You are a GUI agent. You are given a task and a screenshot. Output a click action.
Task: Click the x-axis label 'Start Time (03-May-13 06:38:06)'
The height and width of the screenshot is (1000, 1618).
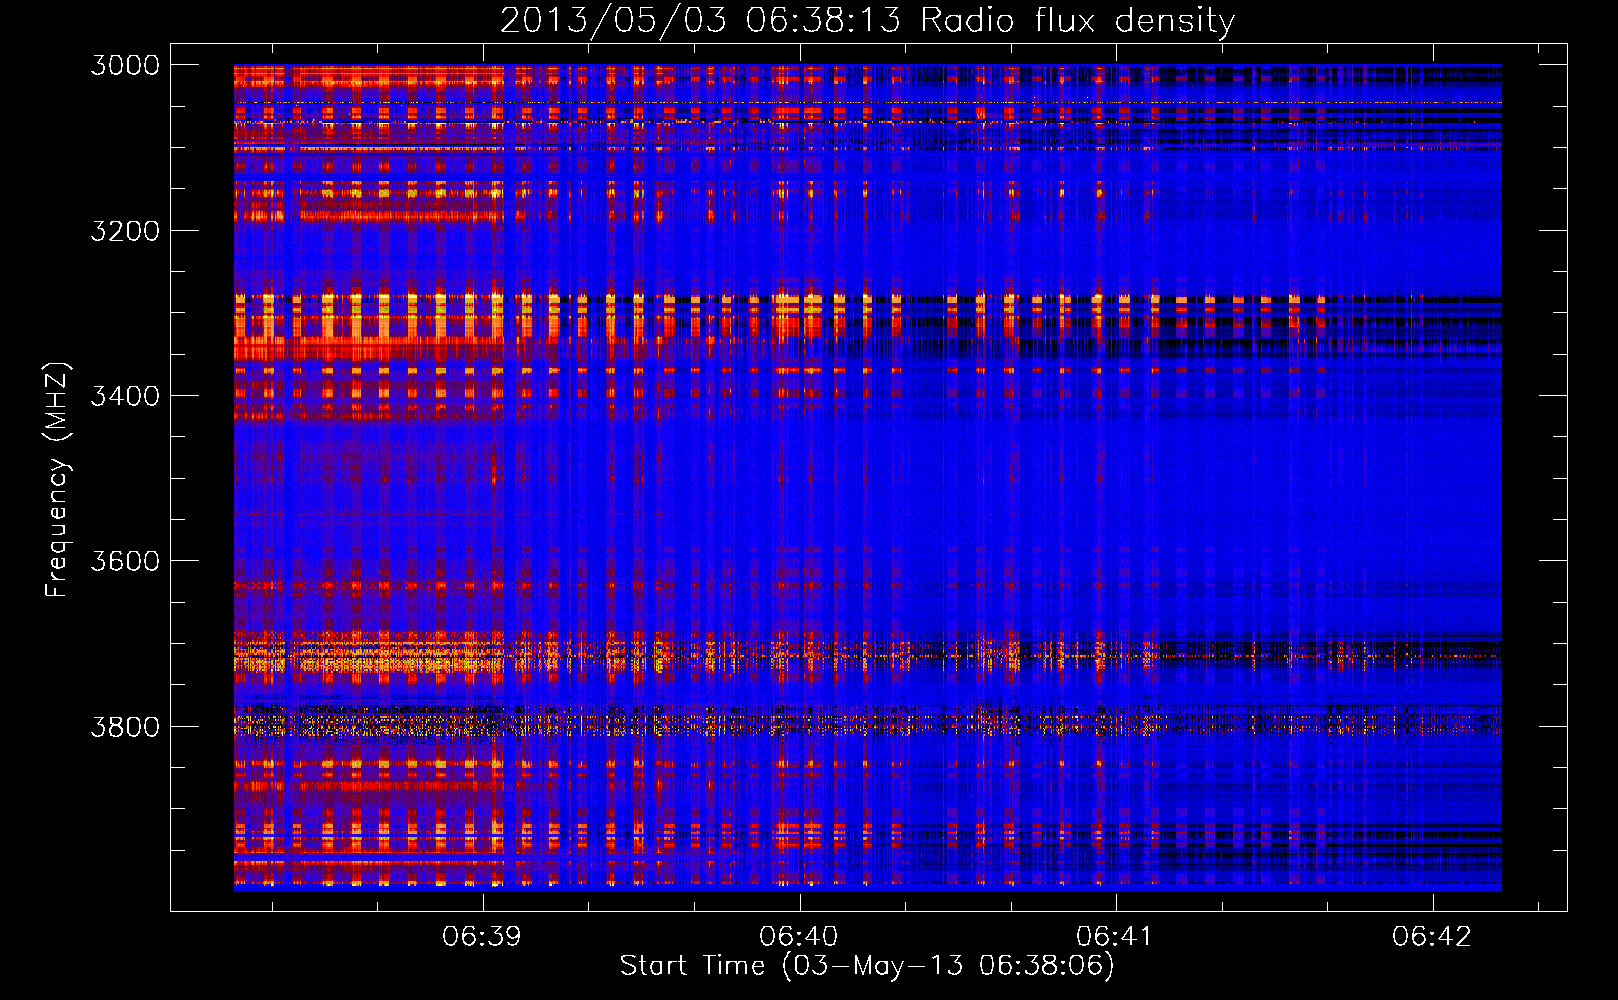tap(867, 965)
